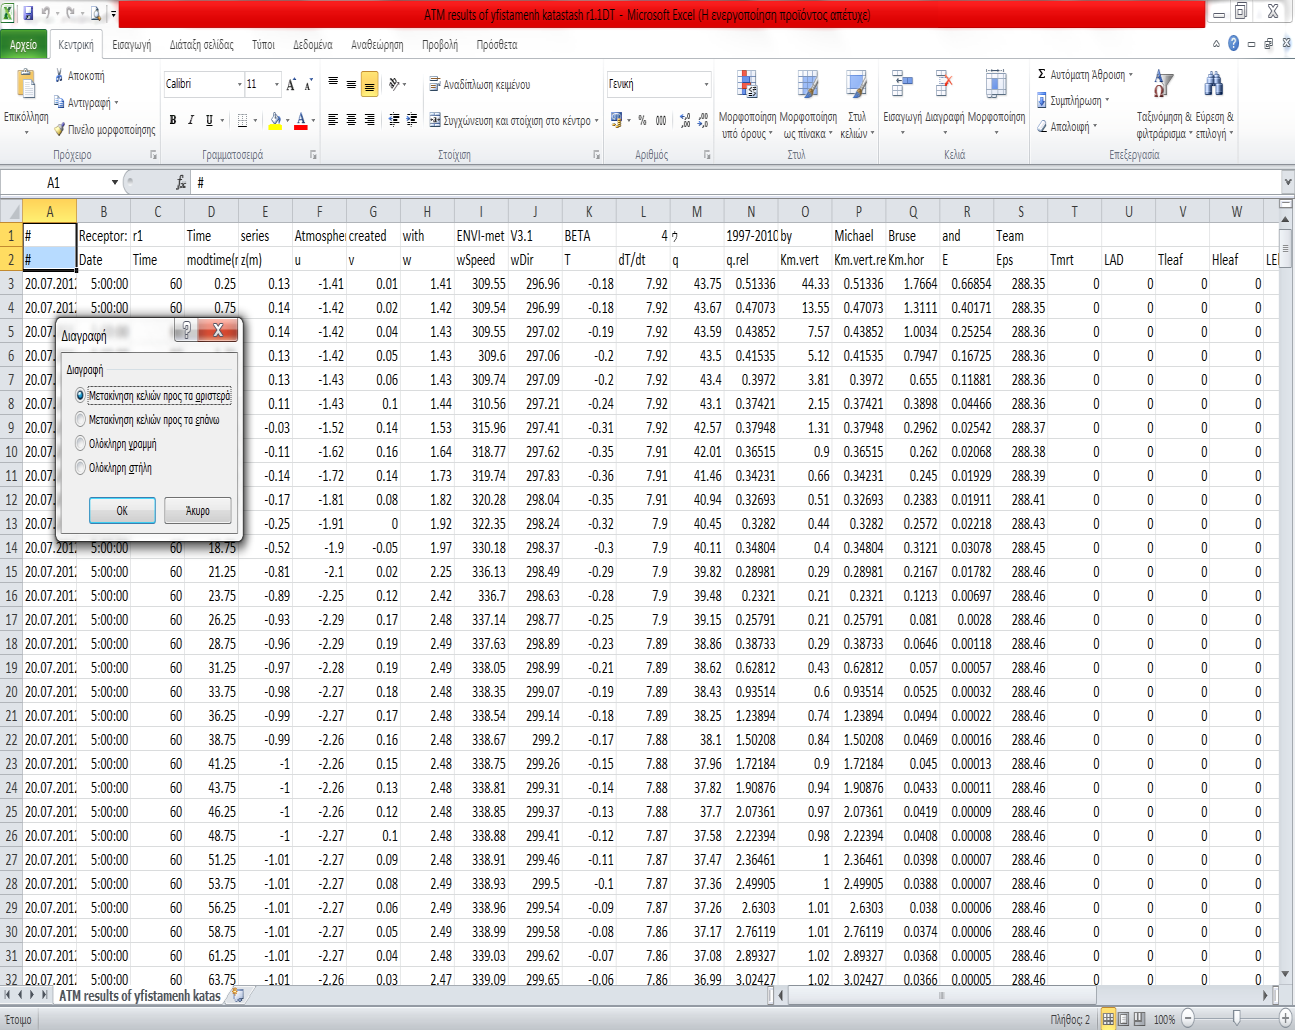
Task: Click the decrease indent icon
Action: coord(394,120)
